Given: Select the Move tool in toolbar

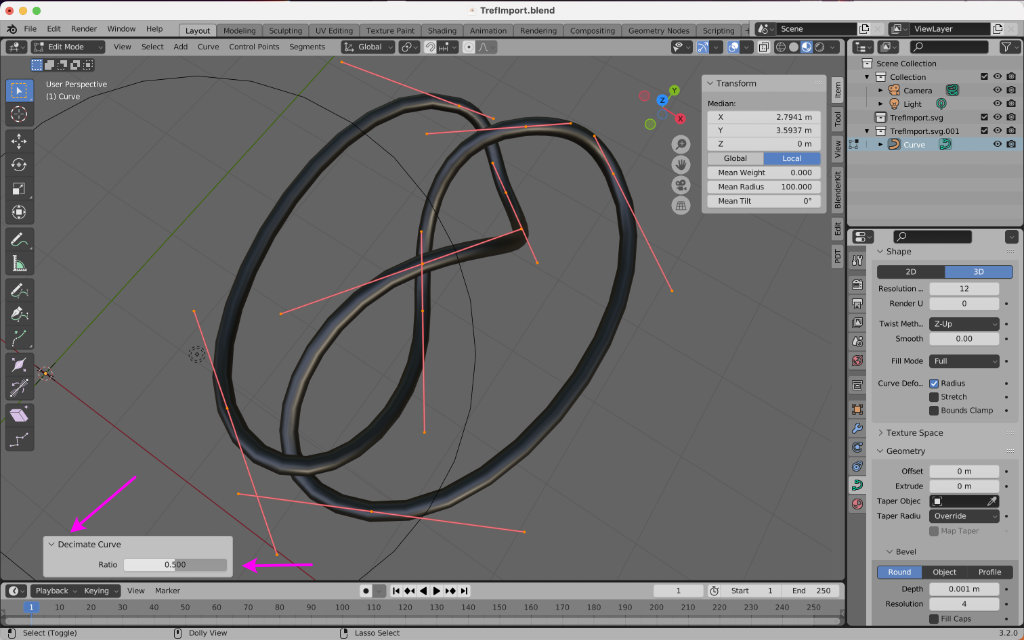Looking at the screenshot, I should (19, 141).
